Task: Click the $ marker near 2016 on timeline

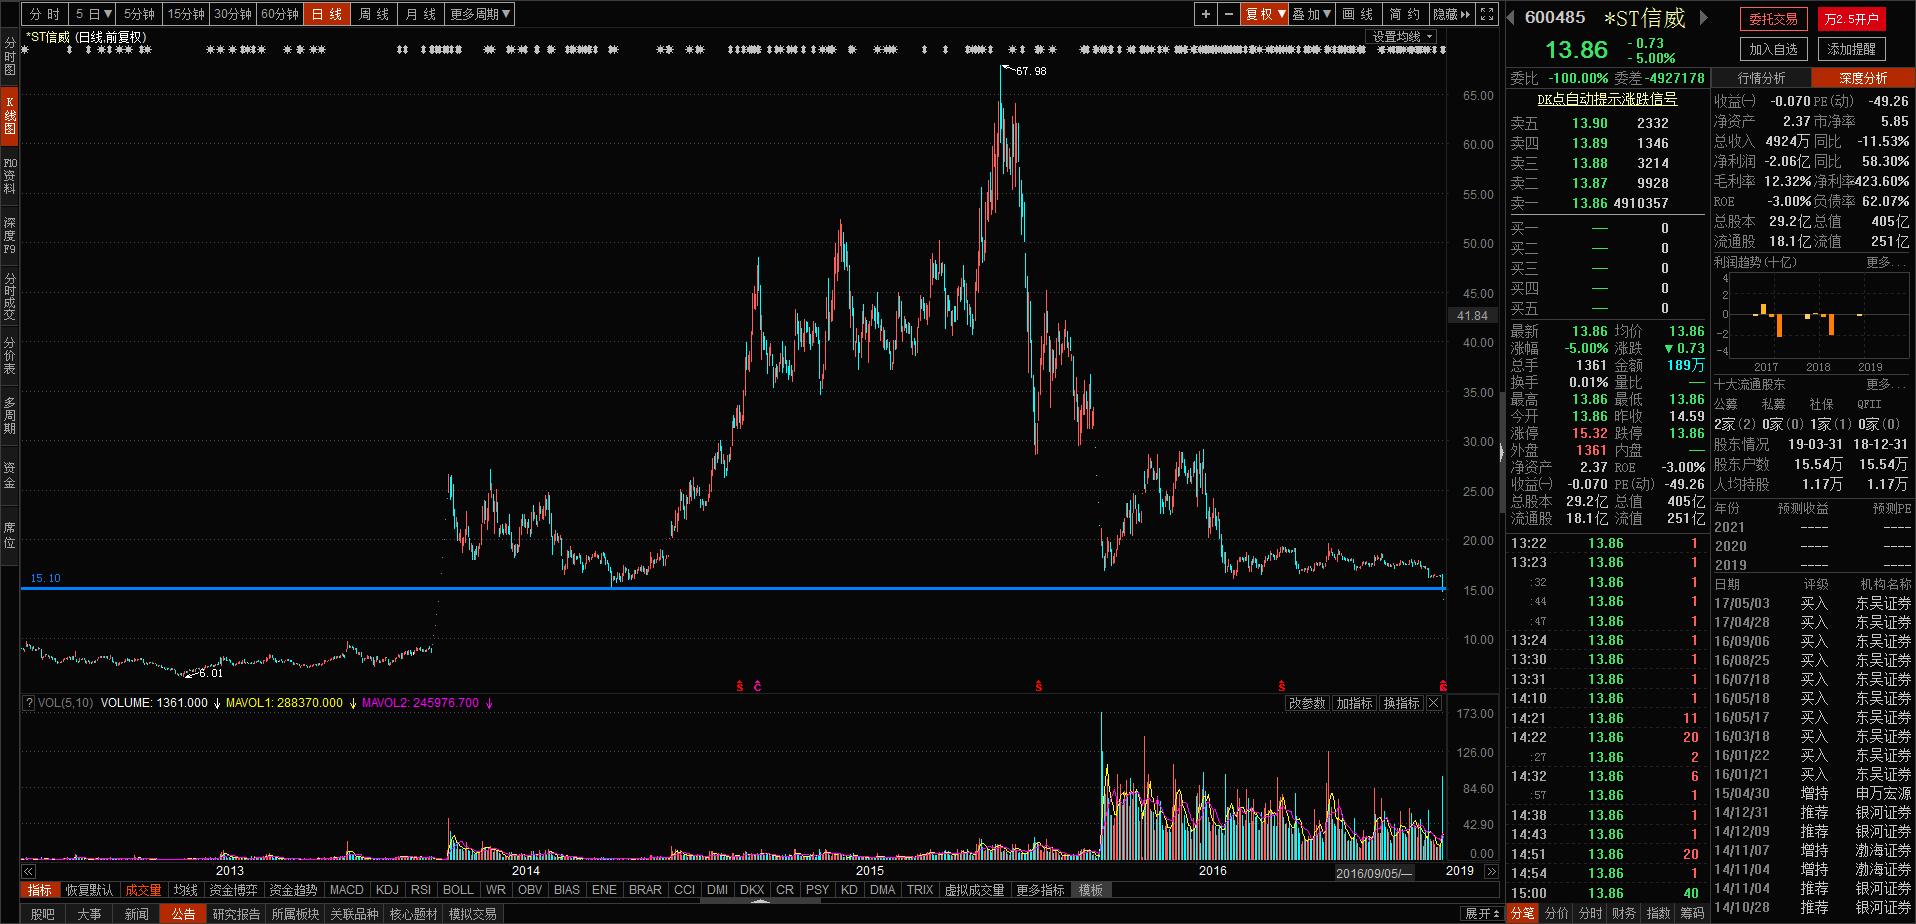Action: pos(1282,686)
